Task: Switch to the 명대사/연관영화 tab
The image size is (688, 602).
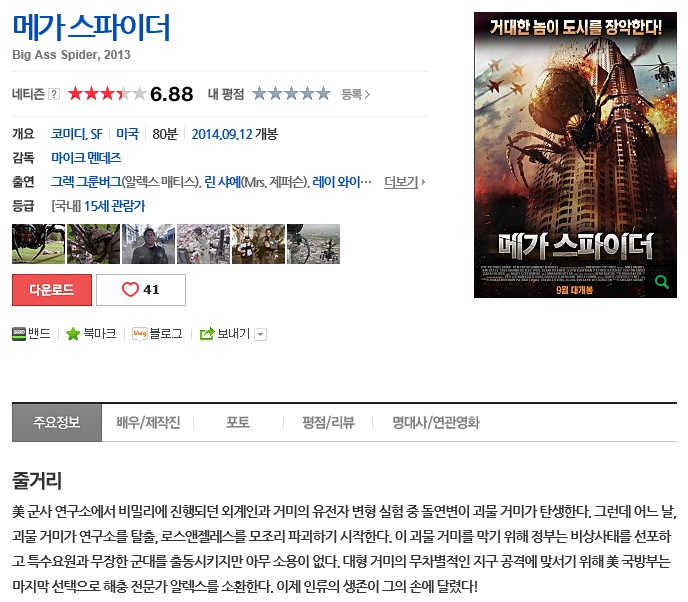Action: coord(436,423)
